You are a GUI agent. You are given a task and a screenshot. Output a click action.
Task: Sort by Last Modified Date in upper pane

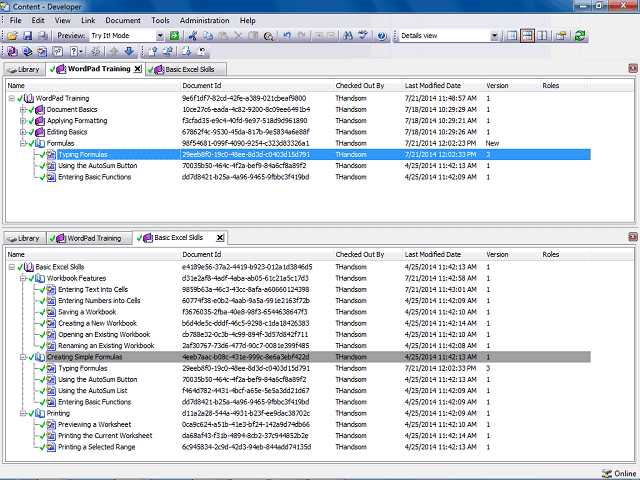pyautogui.click(x=443, y=86)
